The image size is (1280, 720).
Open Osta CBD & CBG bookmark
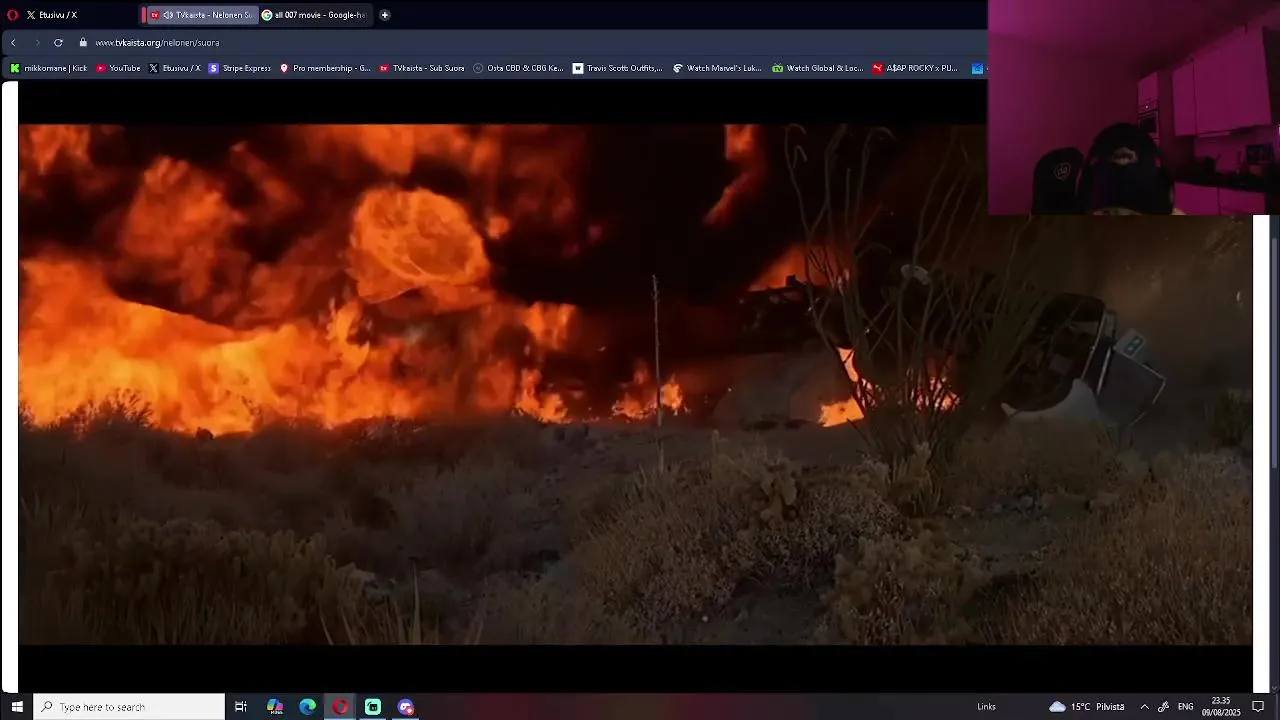[518, 68]
